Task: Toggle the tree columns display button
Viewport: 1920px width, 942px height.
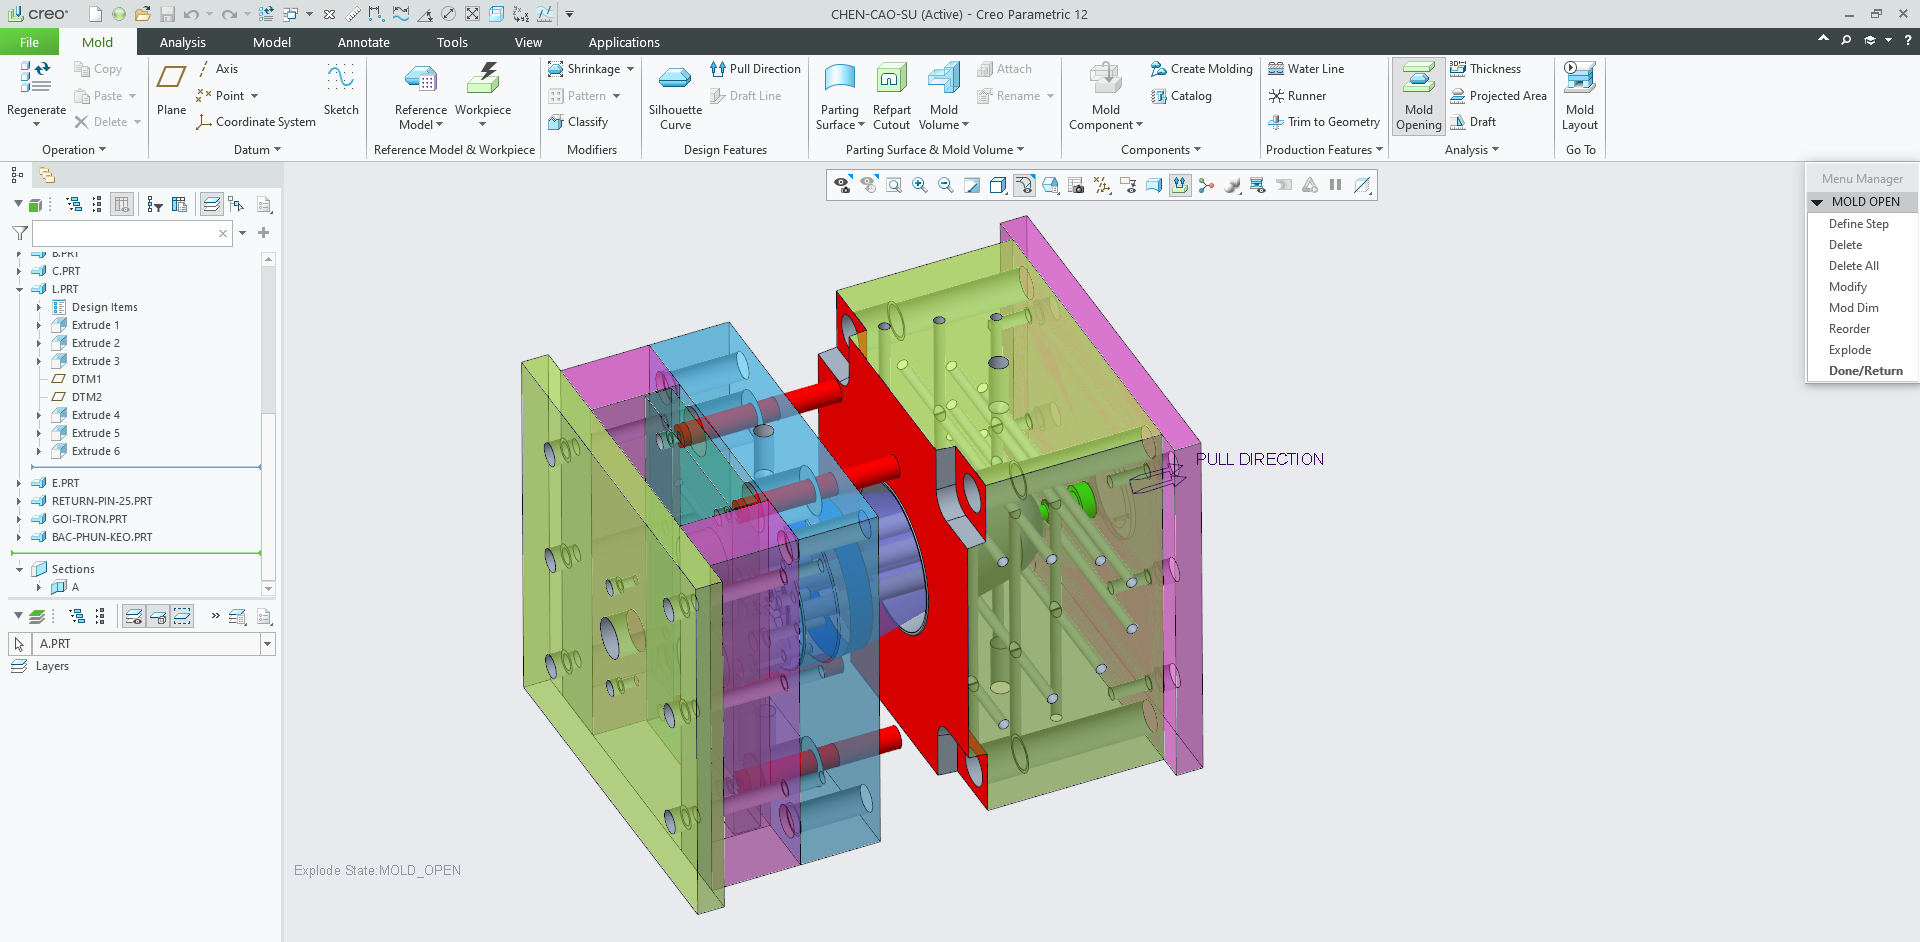Action: tap(122, 204)
